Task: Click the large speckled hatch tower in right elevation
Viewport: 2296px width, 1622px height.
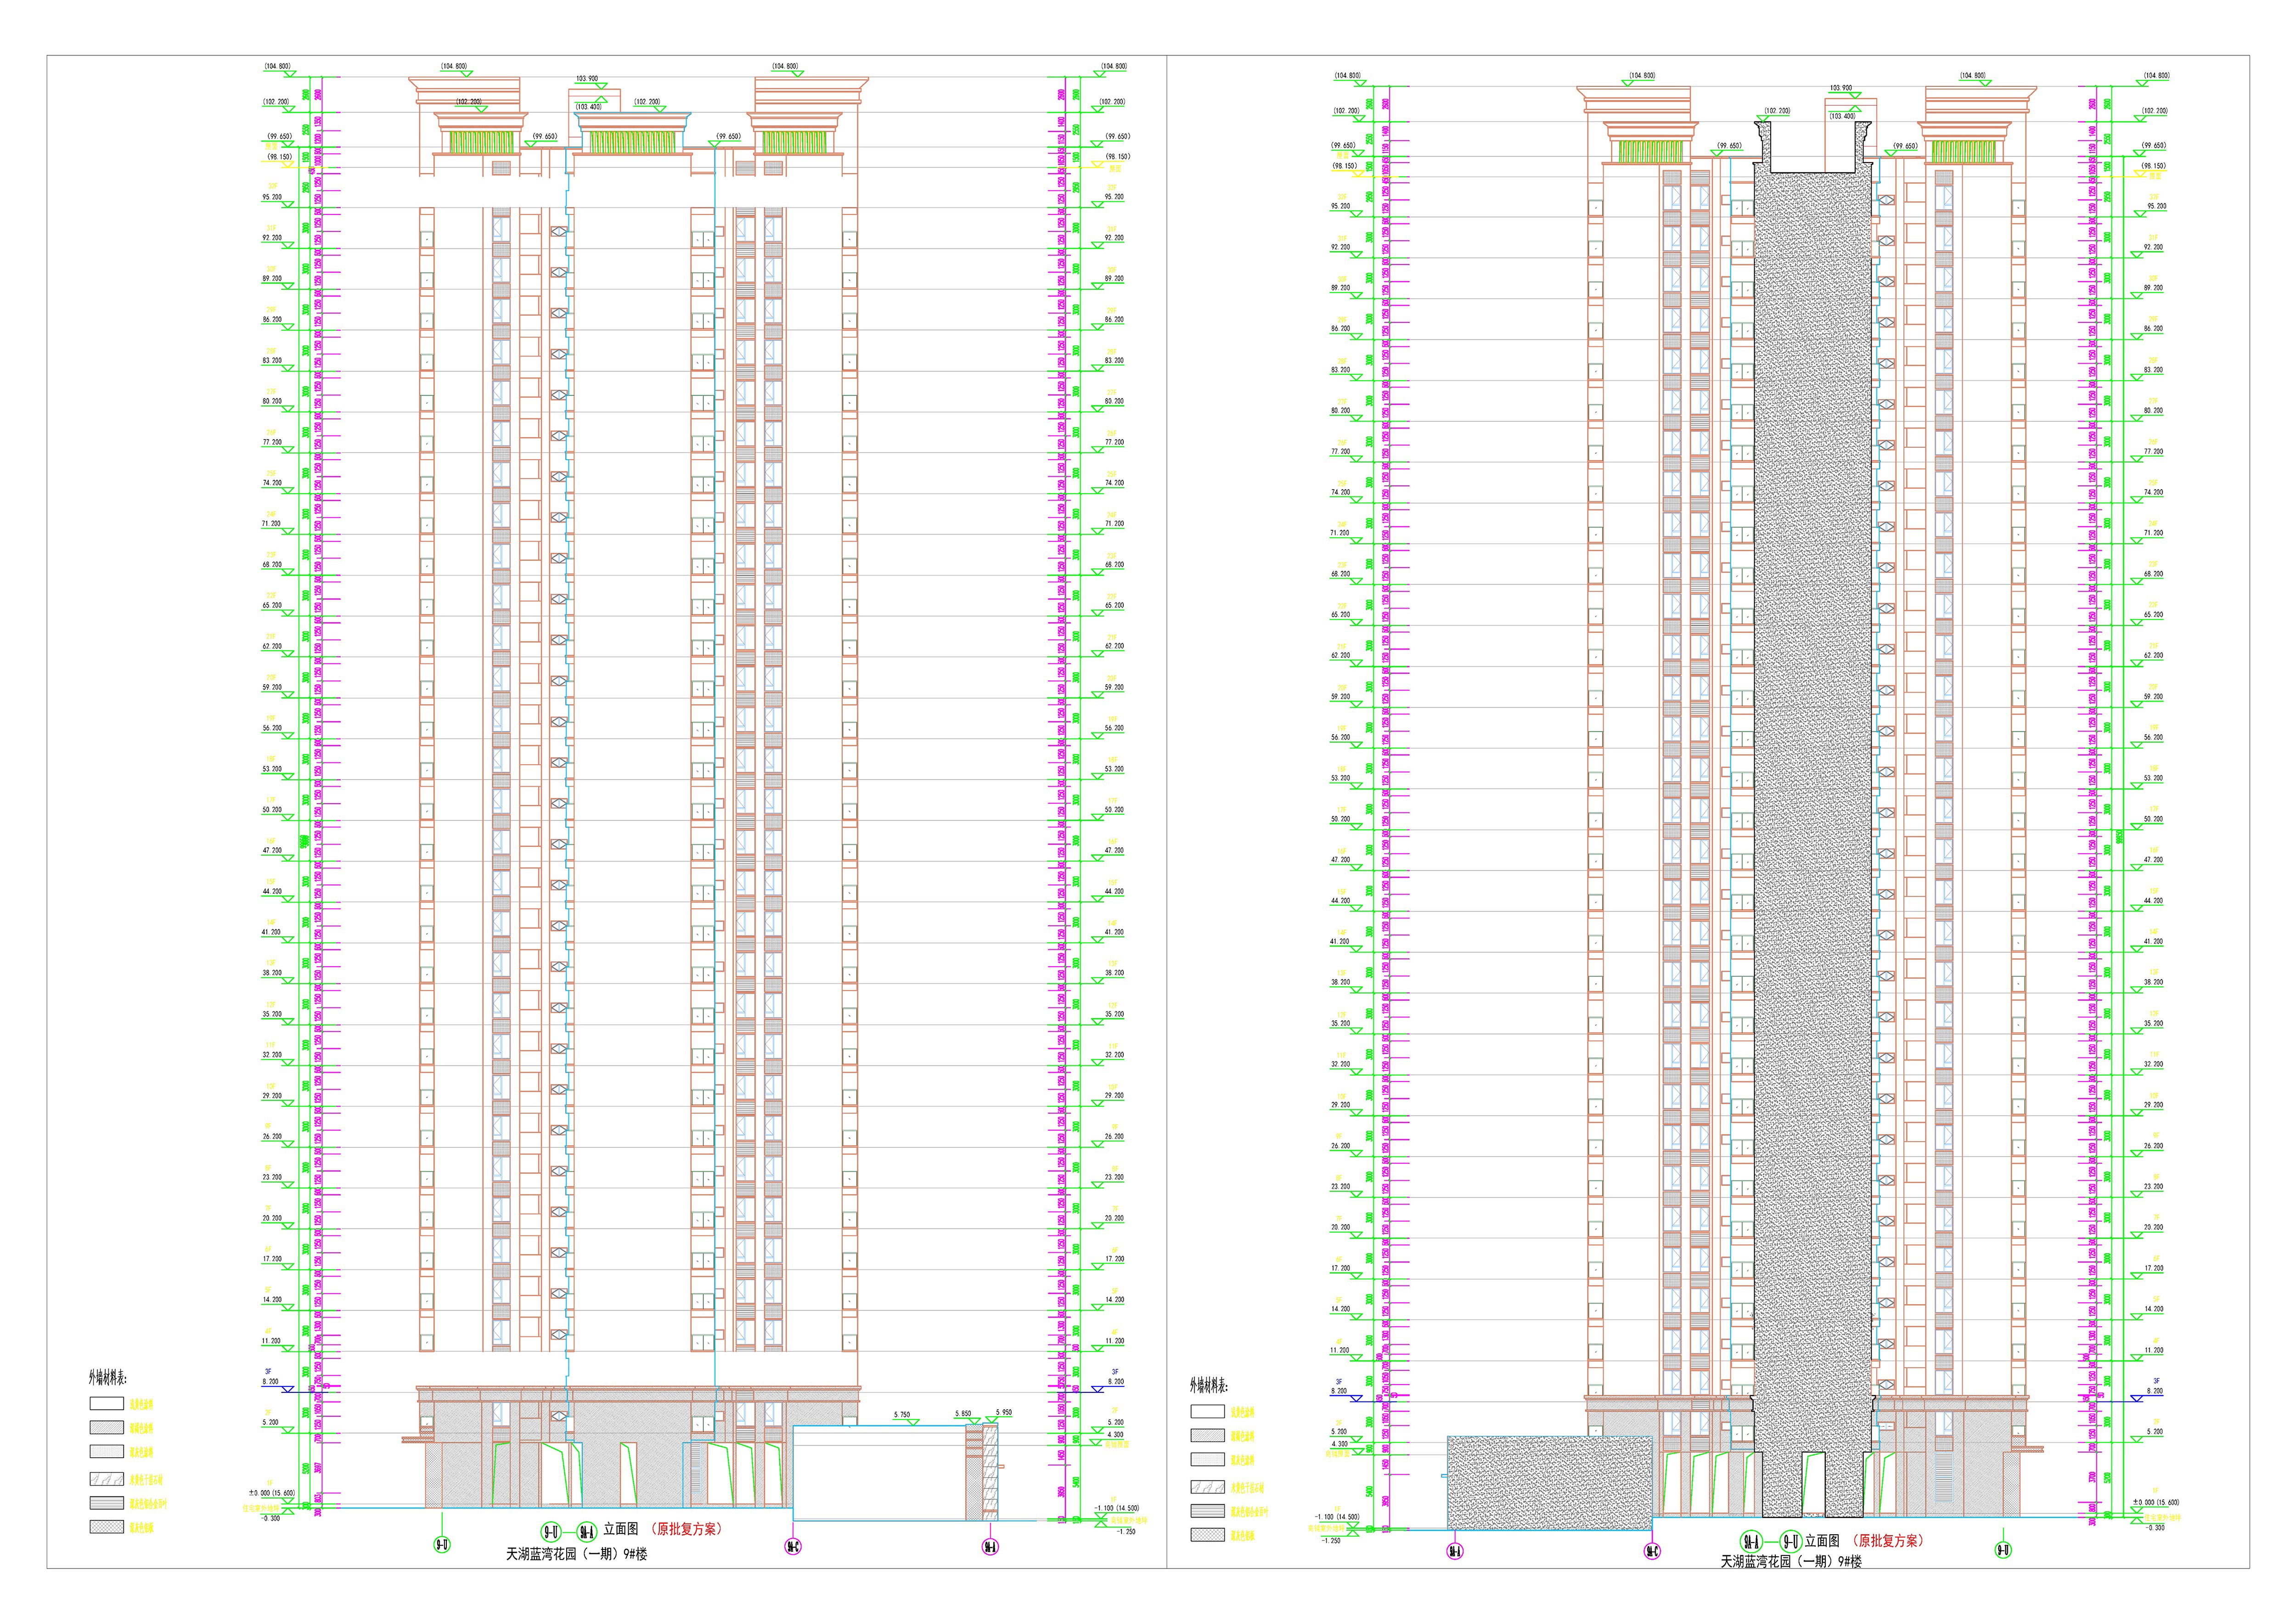Action: click(x=1813, y=800)
